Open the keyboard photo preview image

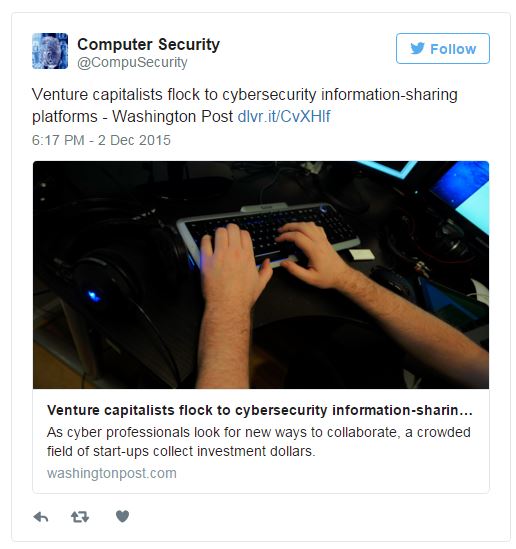tap(261, 275)
